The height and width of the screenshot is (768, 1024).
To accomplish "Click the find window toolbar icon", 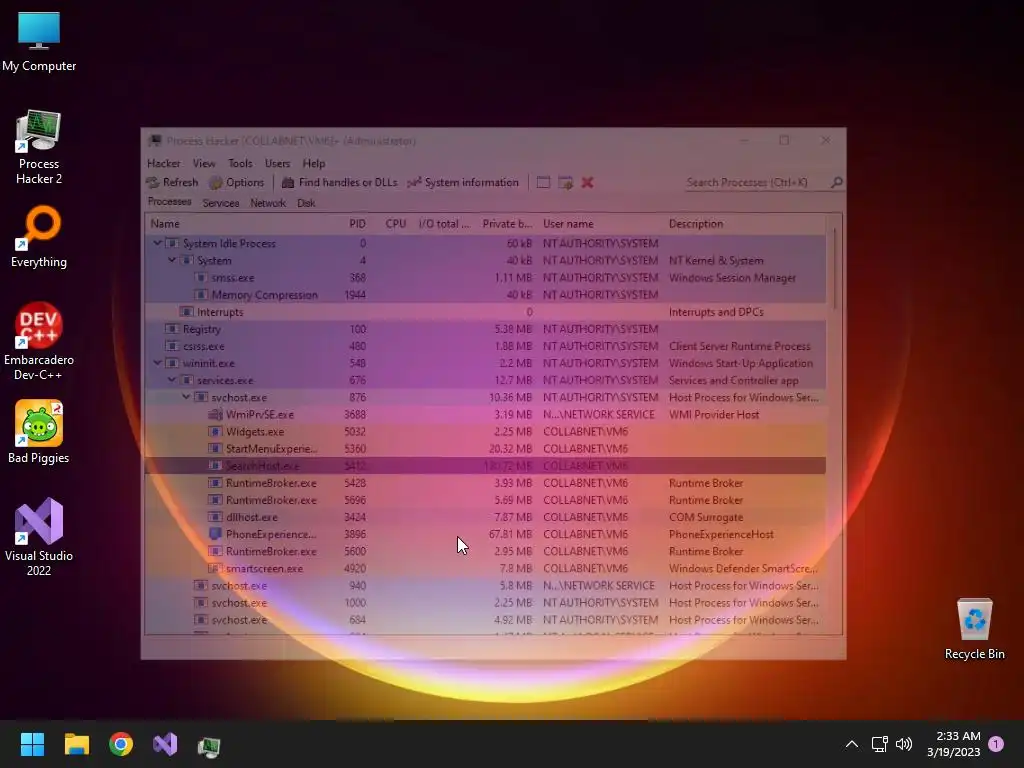I will point(543,183).
